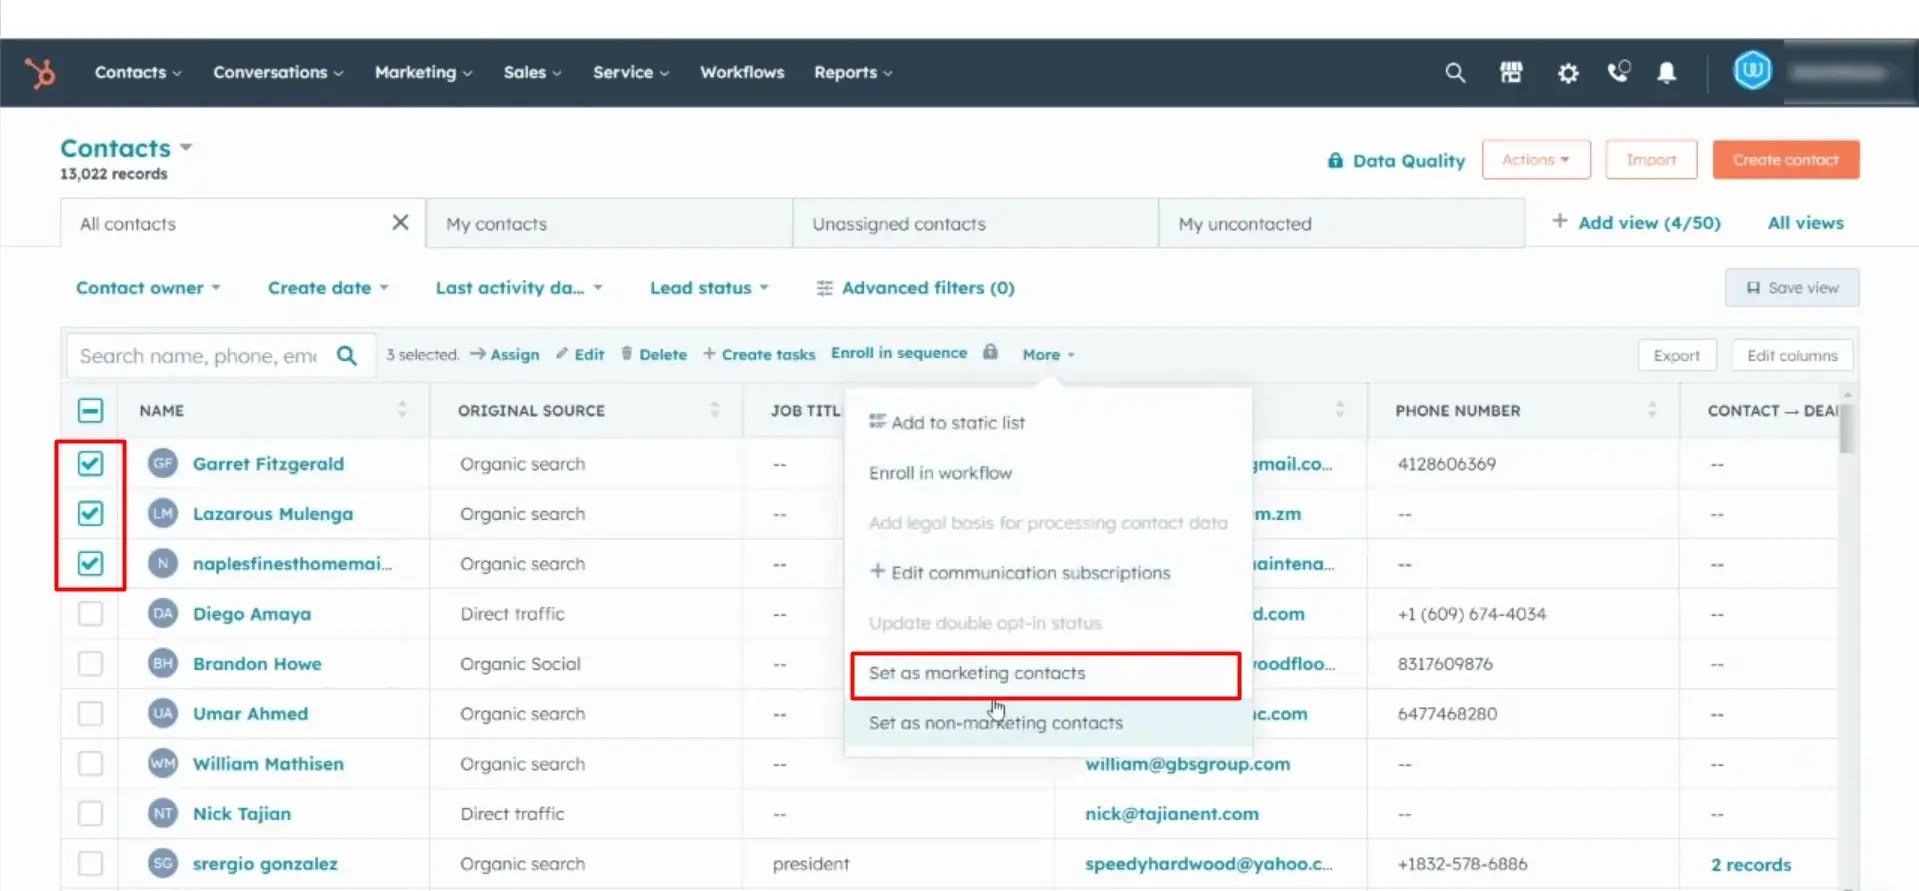Screen dimensions: 1919x891
Task: Click Lazarous Mulenga's avatar
Action: [163, 513]
